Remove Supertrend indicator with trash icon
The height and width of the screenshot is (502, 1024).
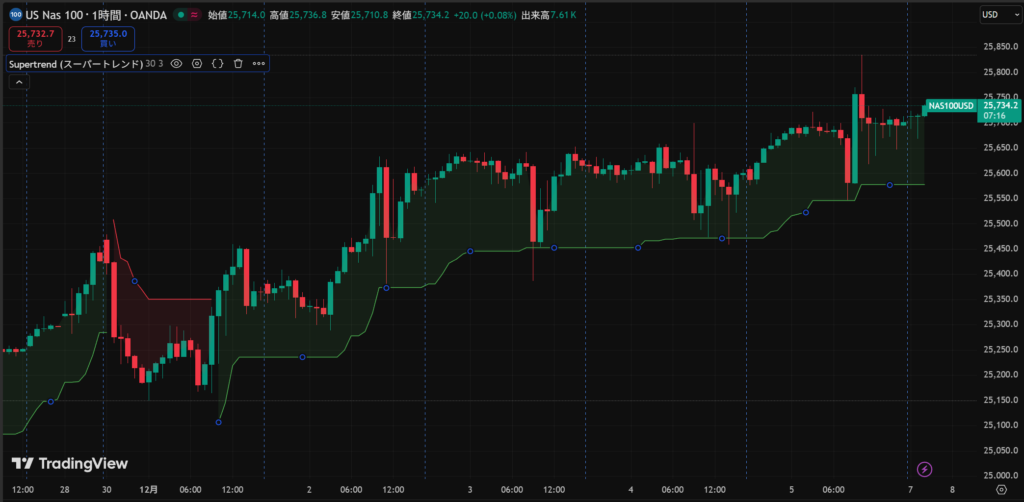click(x=238, y=63)
